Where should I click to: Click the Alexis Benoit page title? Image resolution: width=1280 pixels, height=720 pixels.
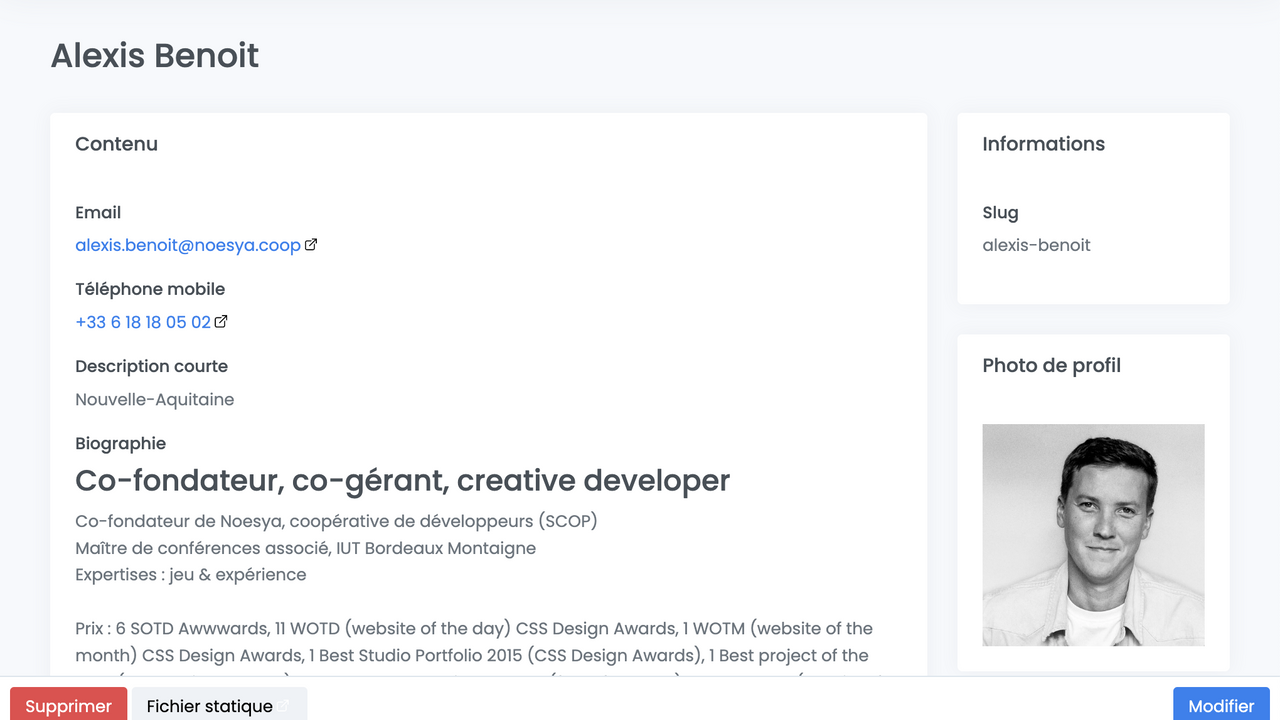pyautogui.click(x=155, y=56)
